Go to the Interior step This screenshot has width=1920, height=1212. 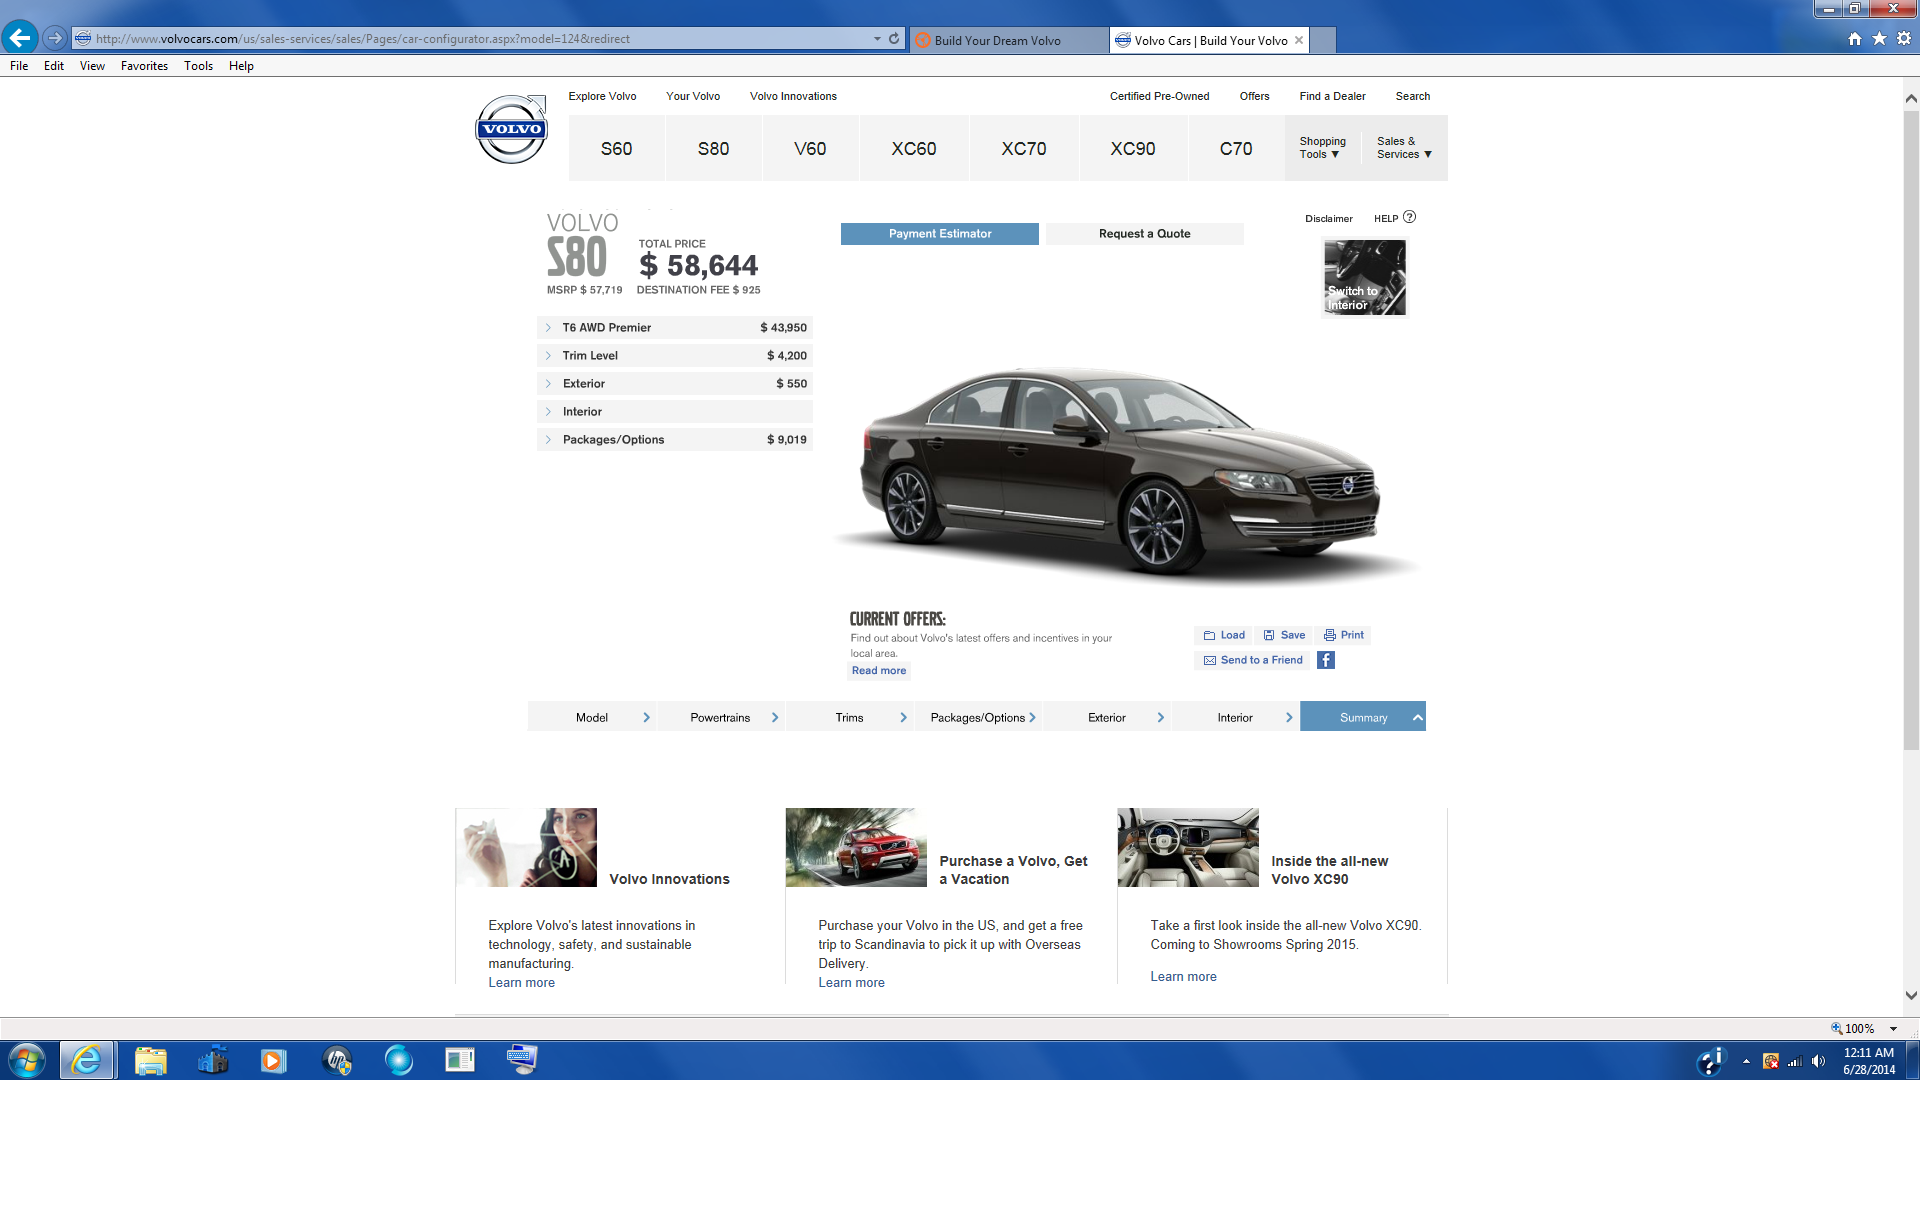(1236, 717)
